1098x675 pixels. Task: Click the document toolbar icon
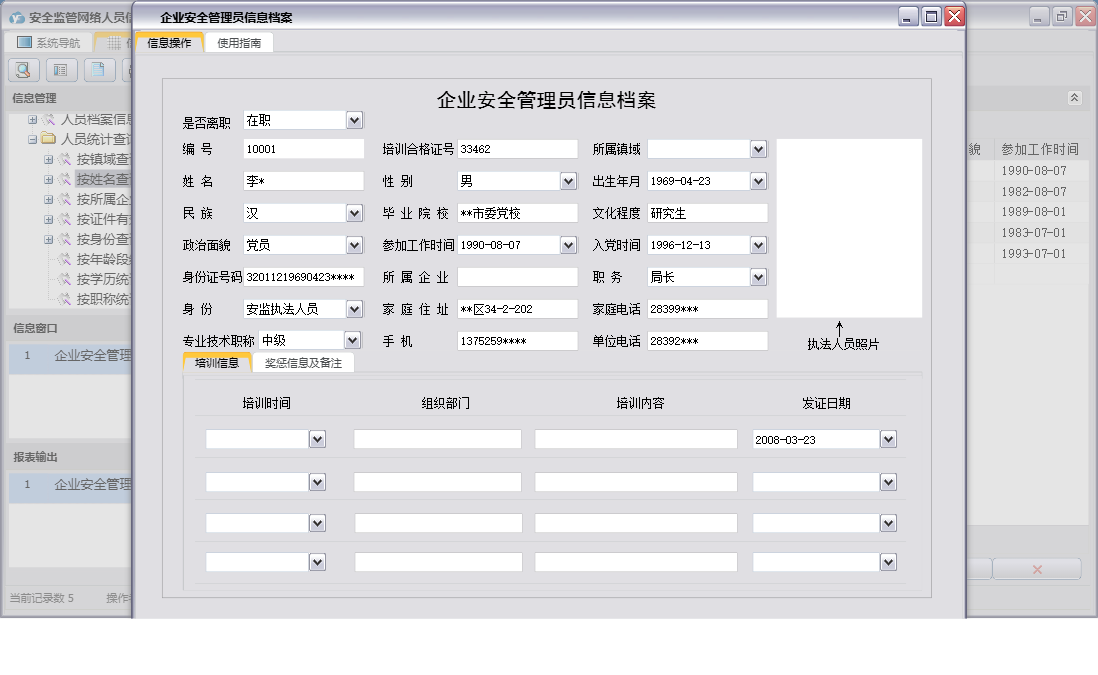(100, 70)
